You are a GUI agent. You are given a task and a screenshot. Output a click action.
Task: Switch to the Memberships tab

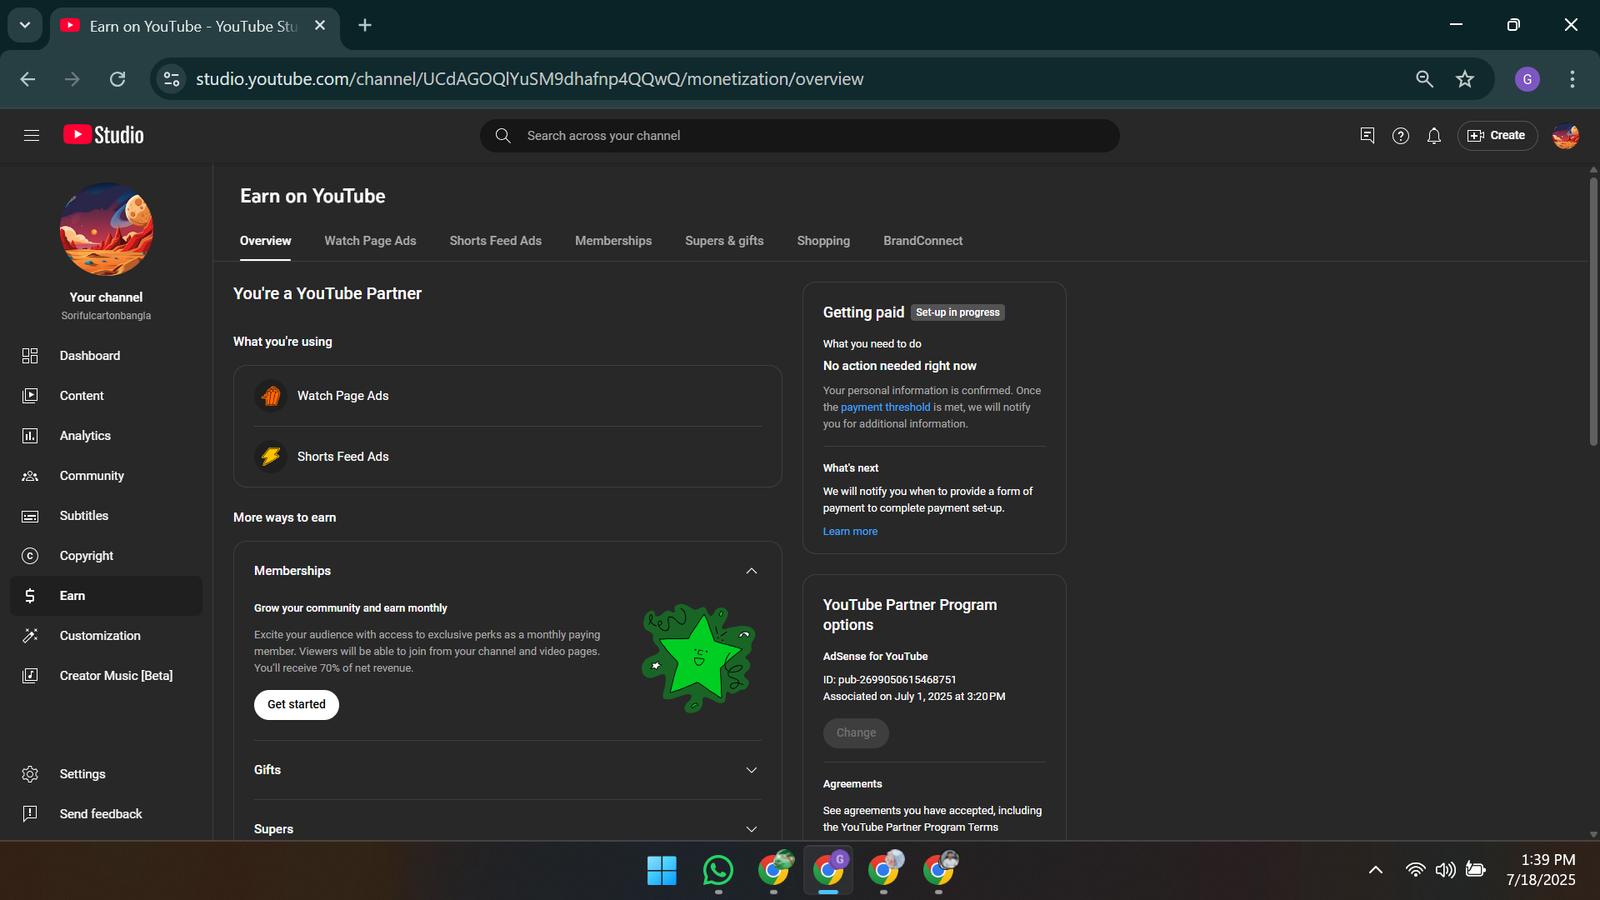[x=613, y=241]
